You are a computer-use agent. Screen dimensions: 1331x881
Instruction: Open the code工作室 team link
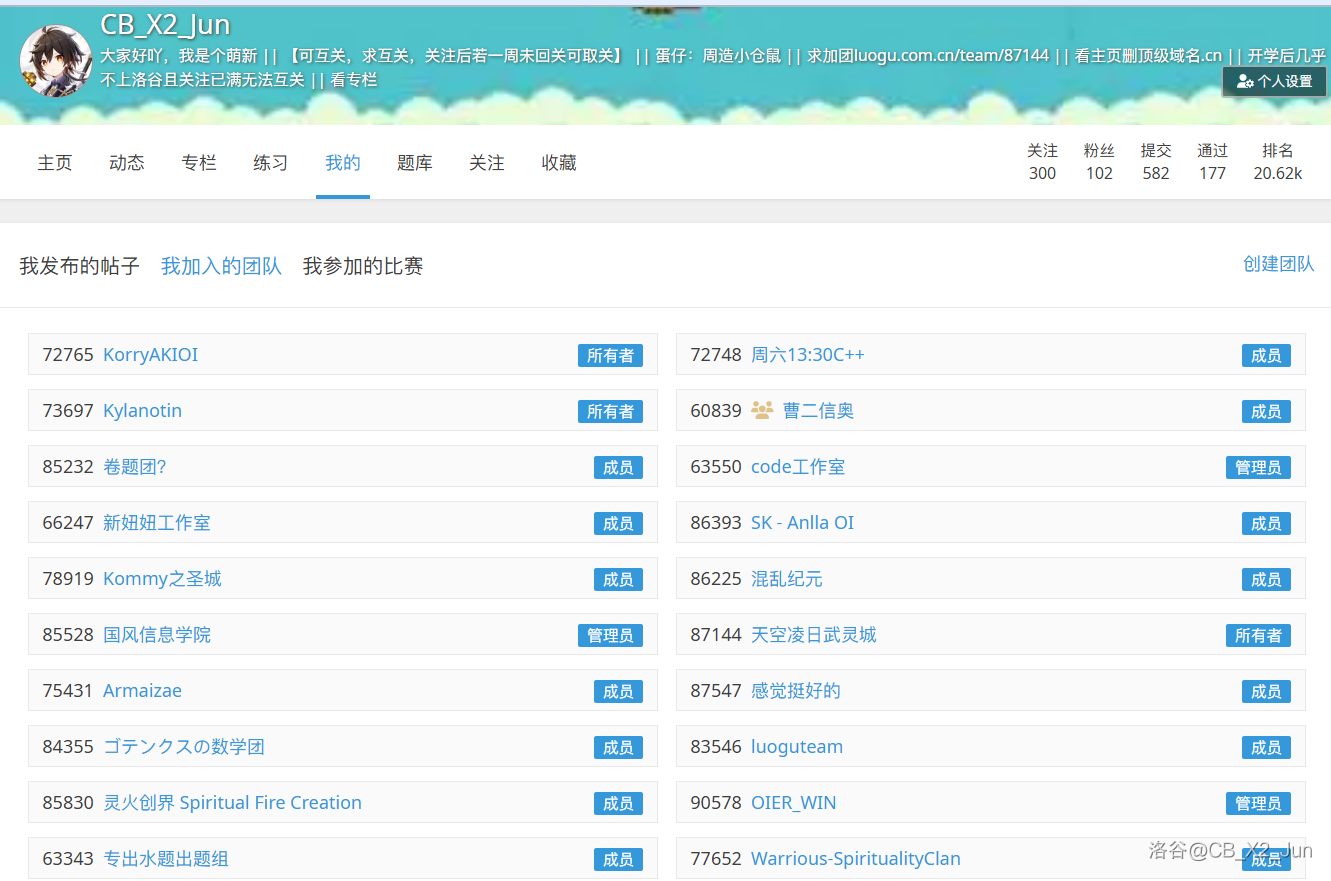click(x=797, y=467)
